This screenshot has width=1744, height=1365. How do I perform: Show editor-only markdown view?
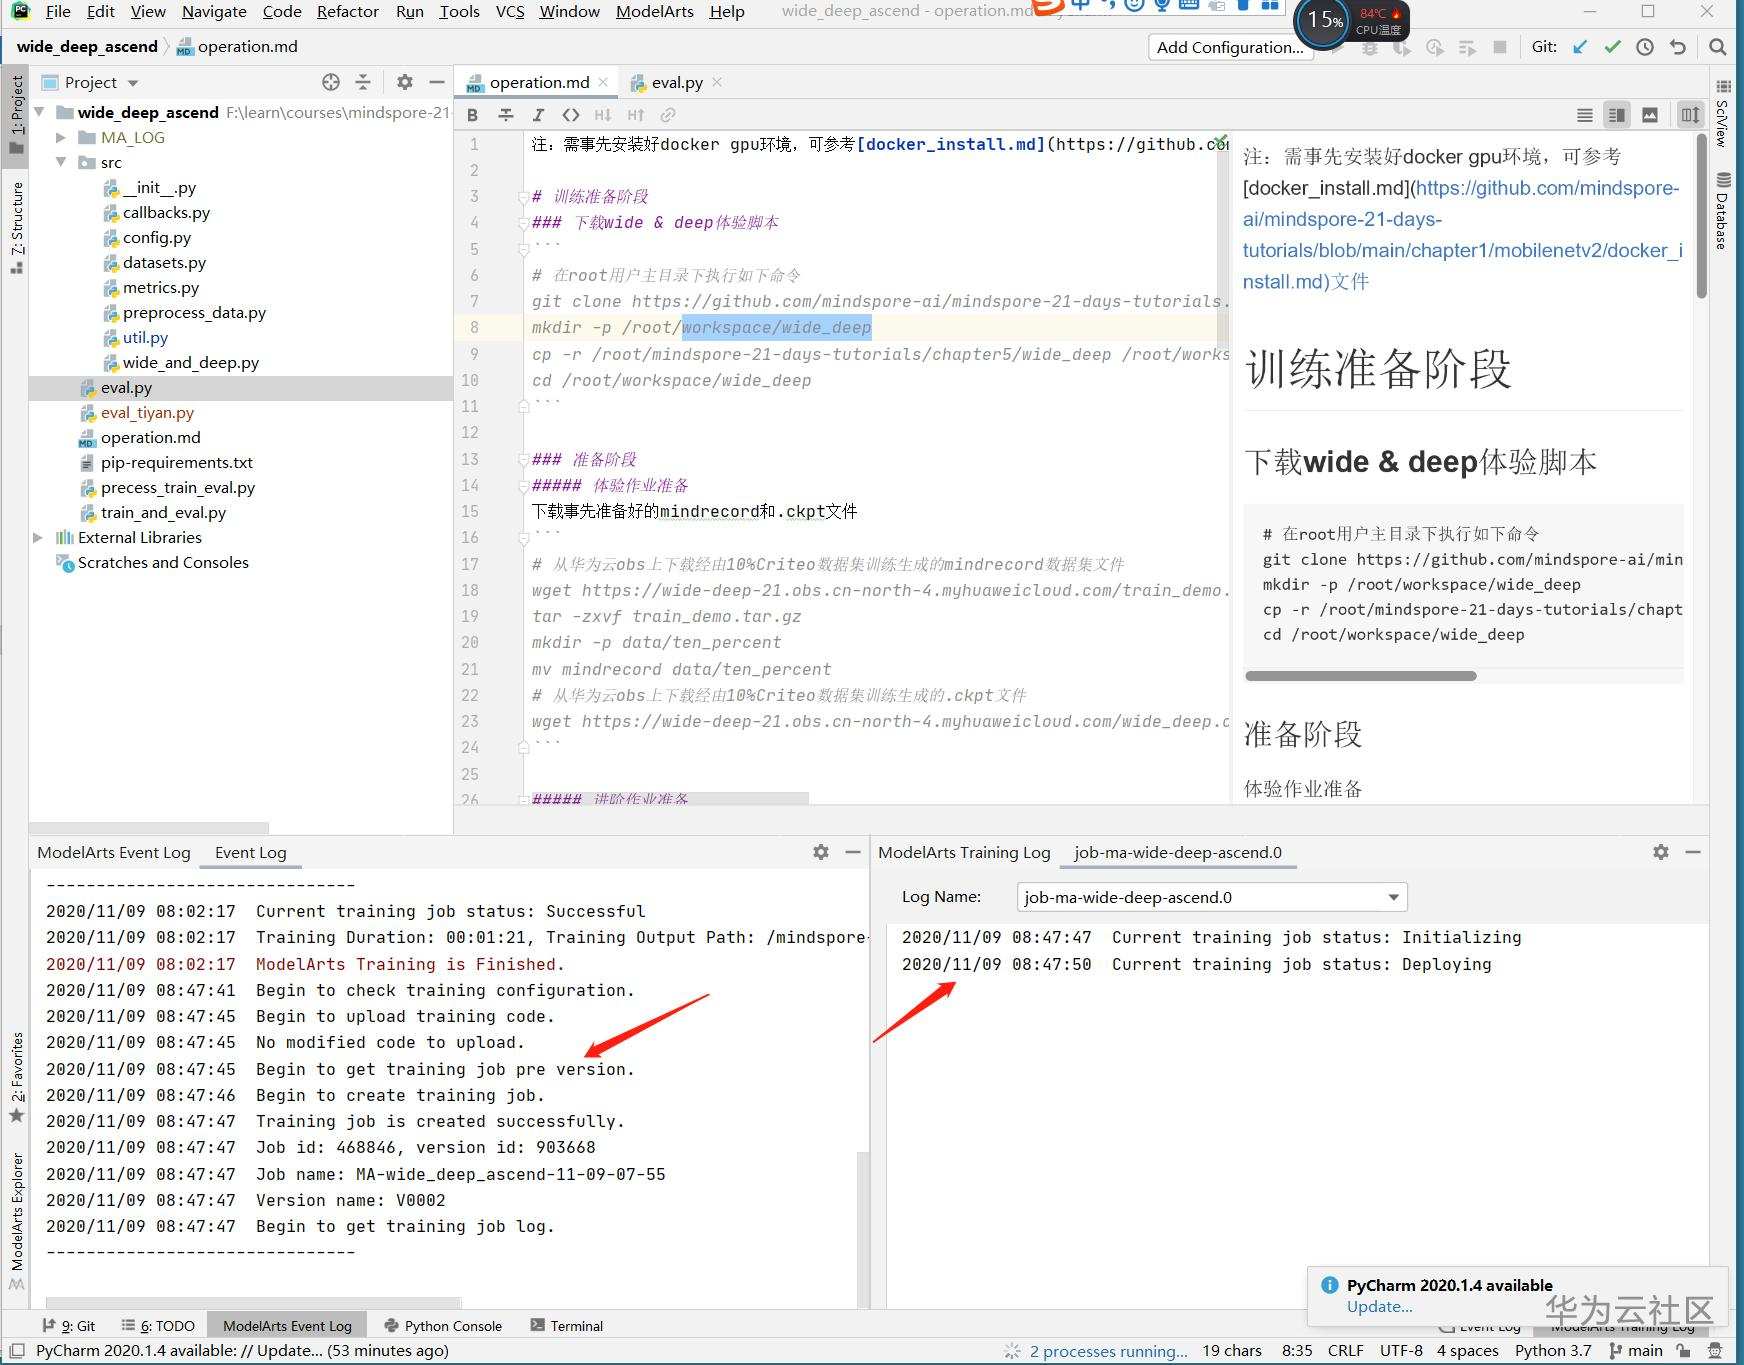[x=1585, y=115]
